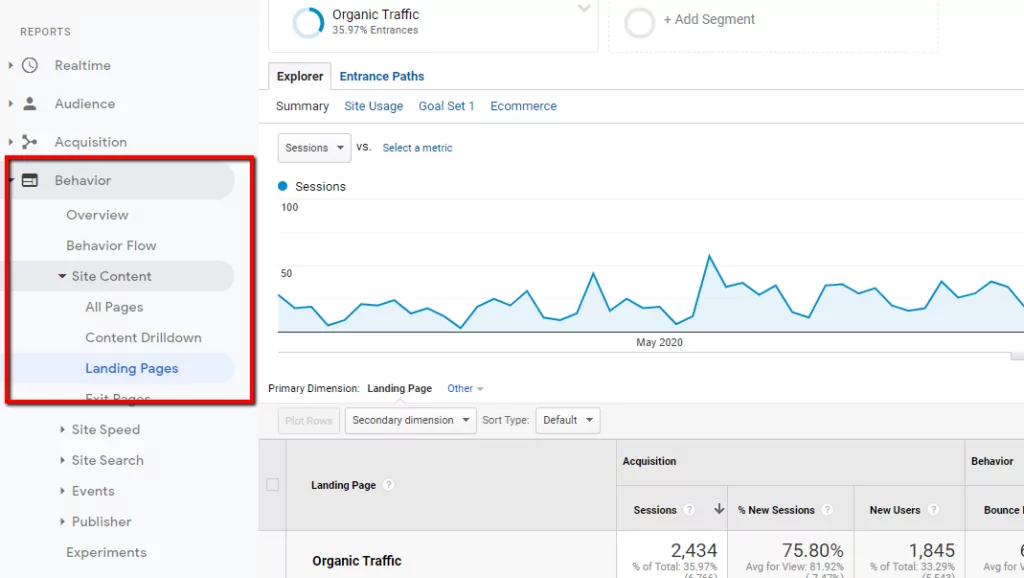Click the Select a metric link
The image size is (1024, 578).
tap(417, 148)
